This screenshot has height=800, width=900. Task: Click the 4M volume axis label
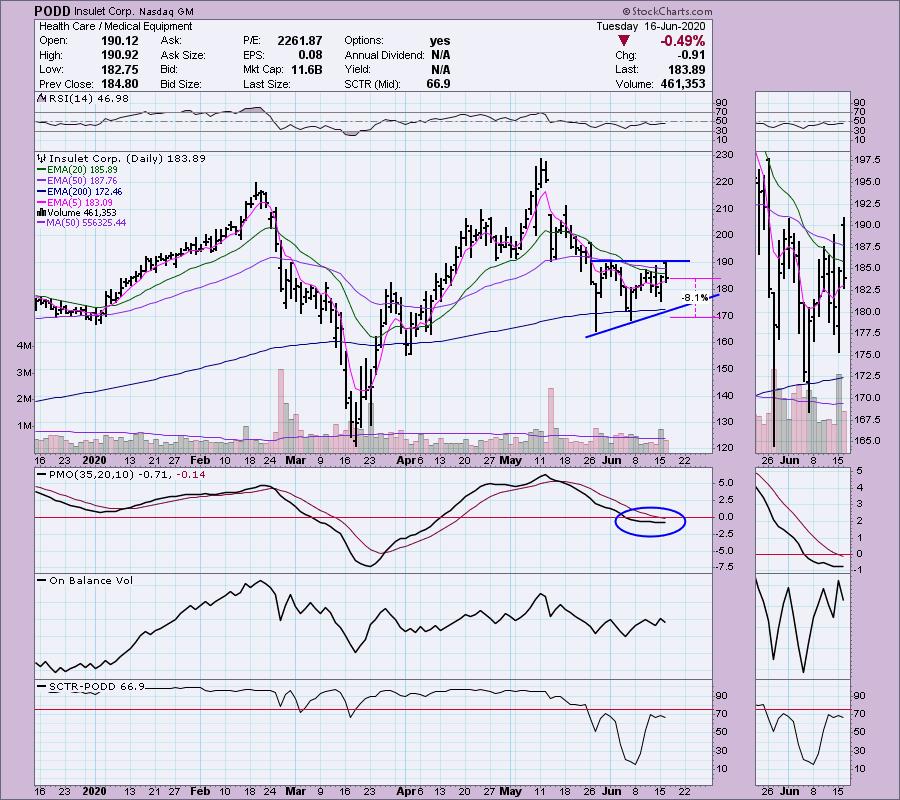[x=24, y=346]
